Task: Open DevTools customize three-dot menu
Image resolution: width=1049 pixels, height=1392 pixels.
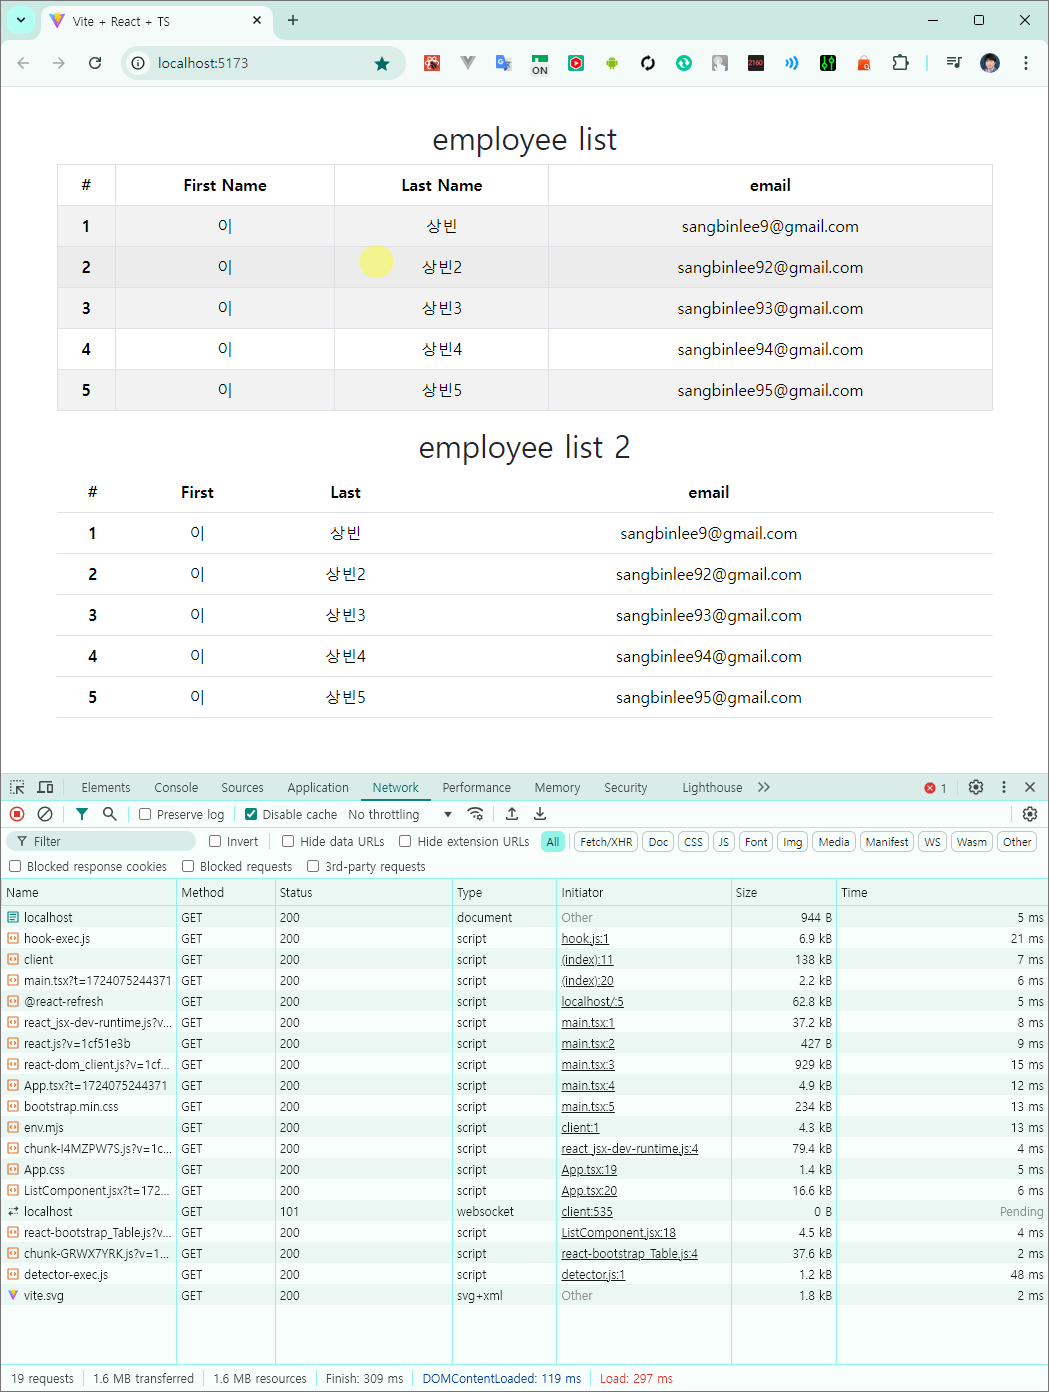Action: click(1004, 787)
